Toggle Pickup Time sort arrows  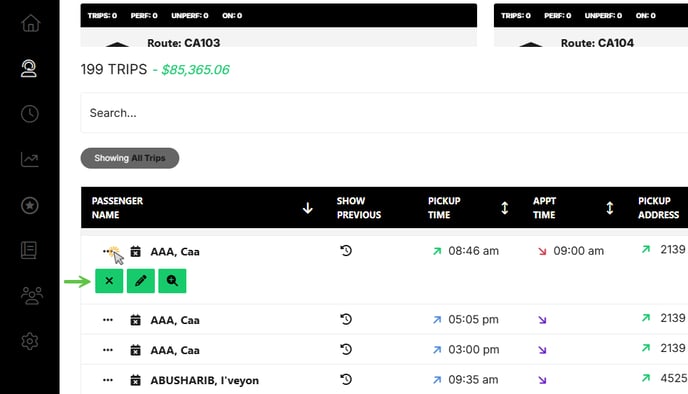[x=505, y=208]
